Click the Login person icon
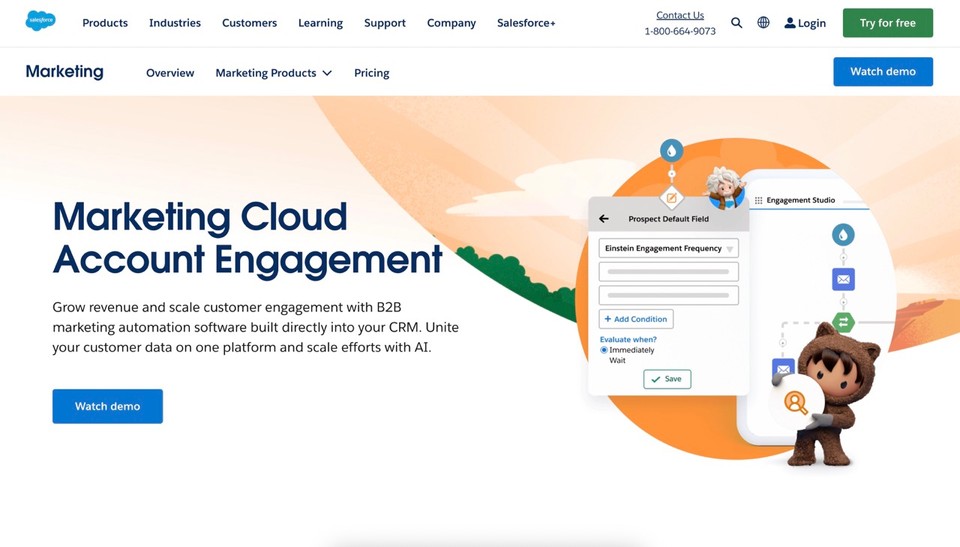The width and height of the screenshot is (960, 547). click(x=790, y=23)
